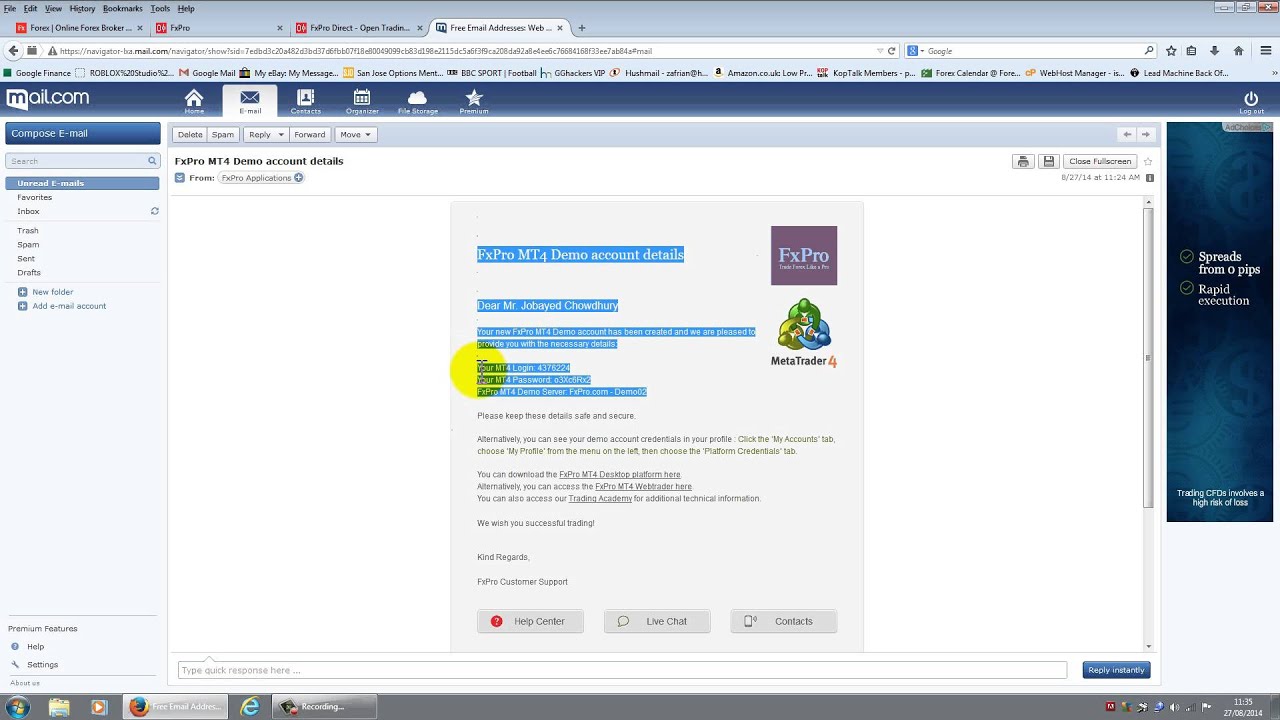The width and height of the screenshot is (1280, 720).
Task: Click the New folder plus icon
Action: pyautogui.click(x=22, y=292)
